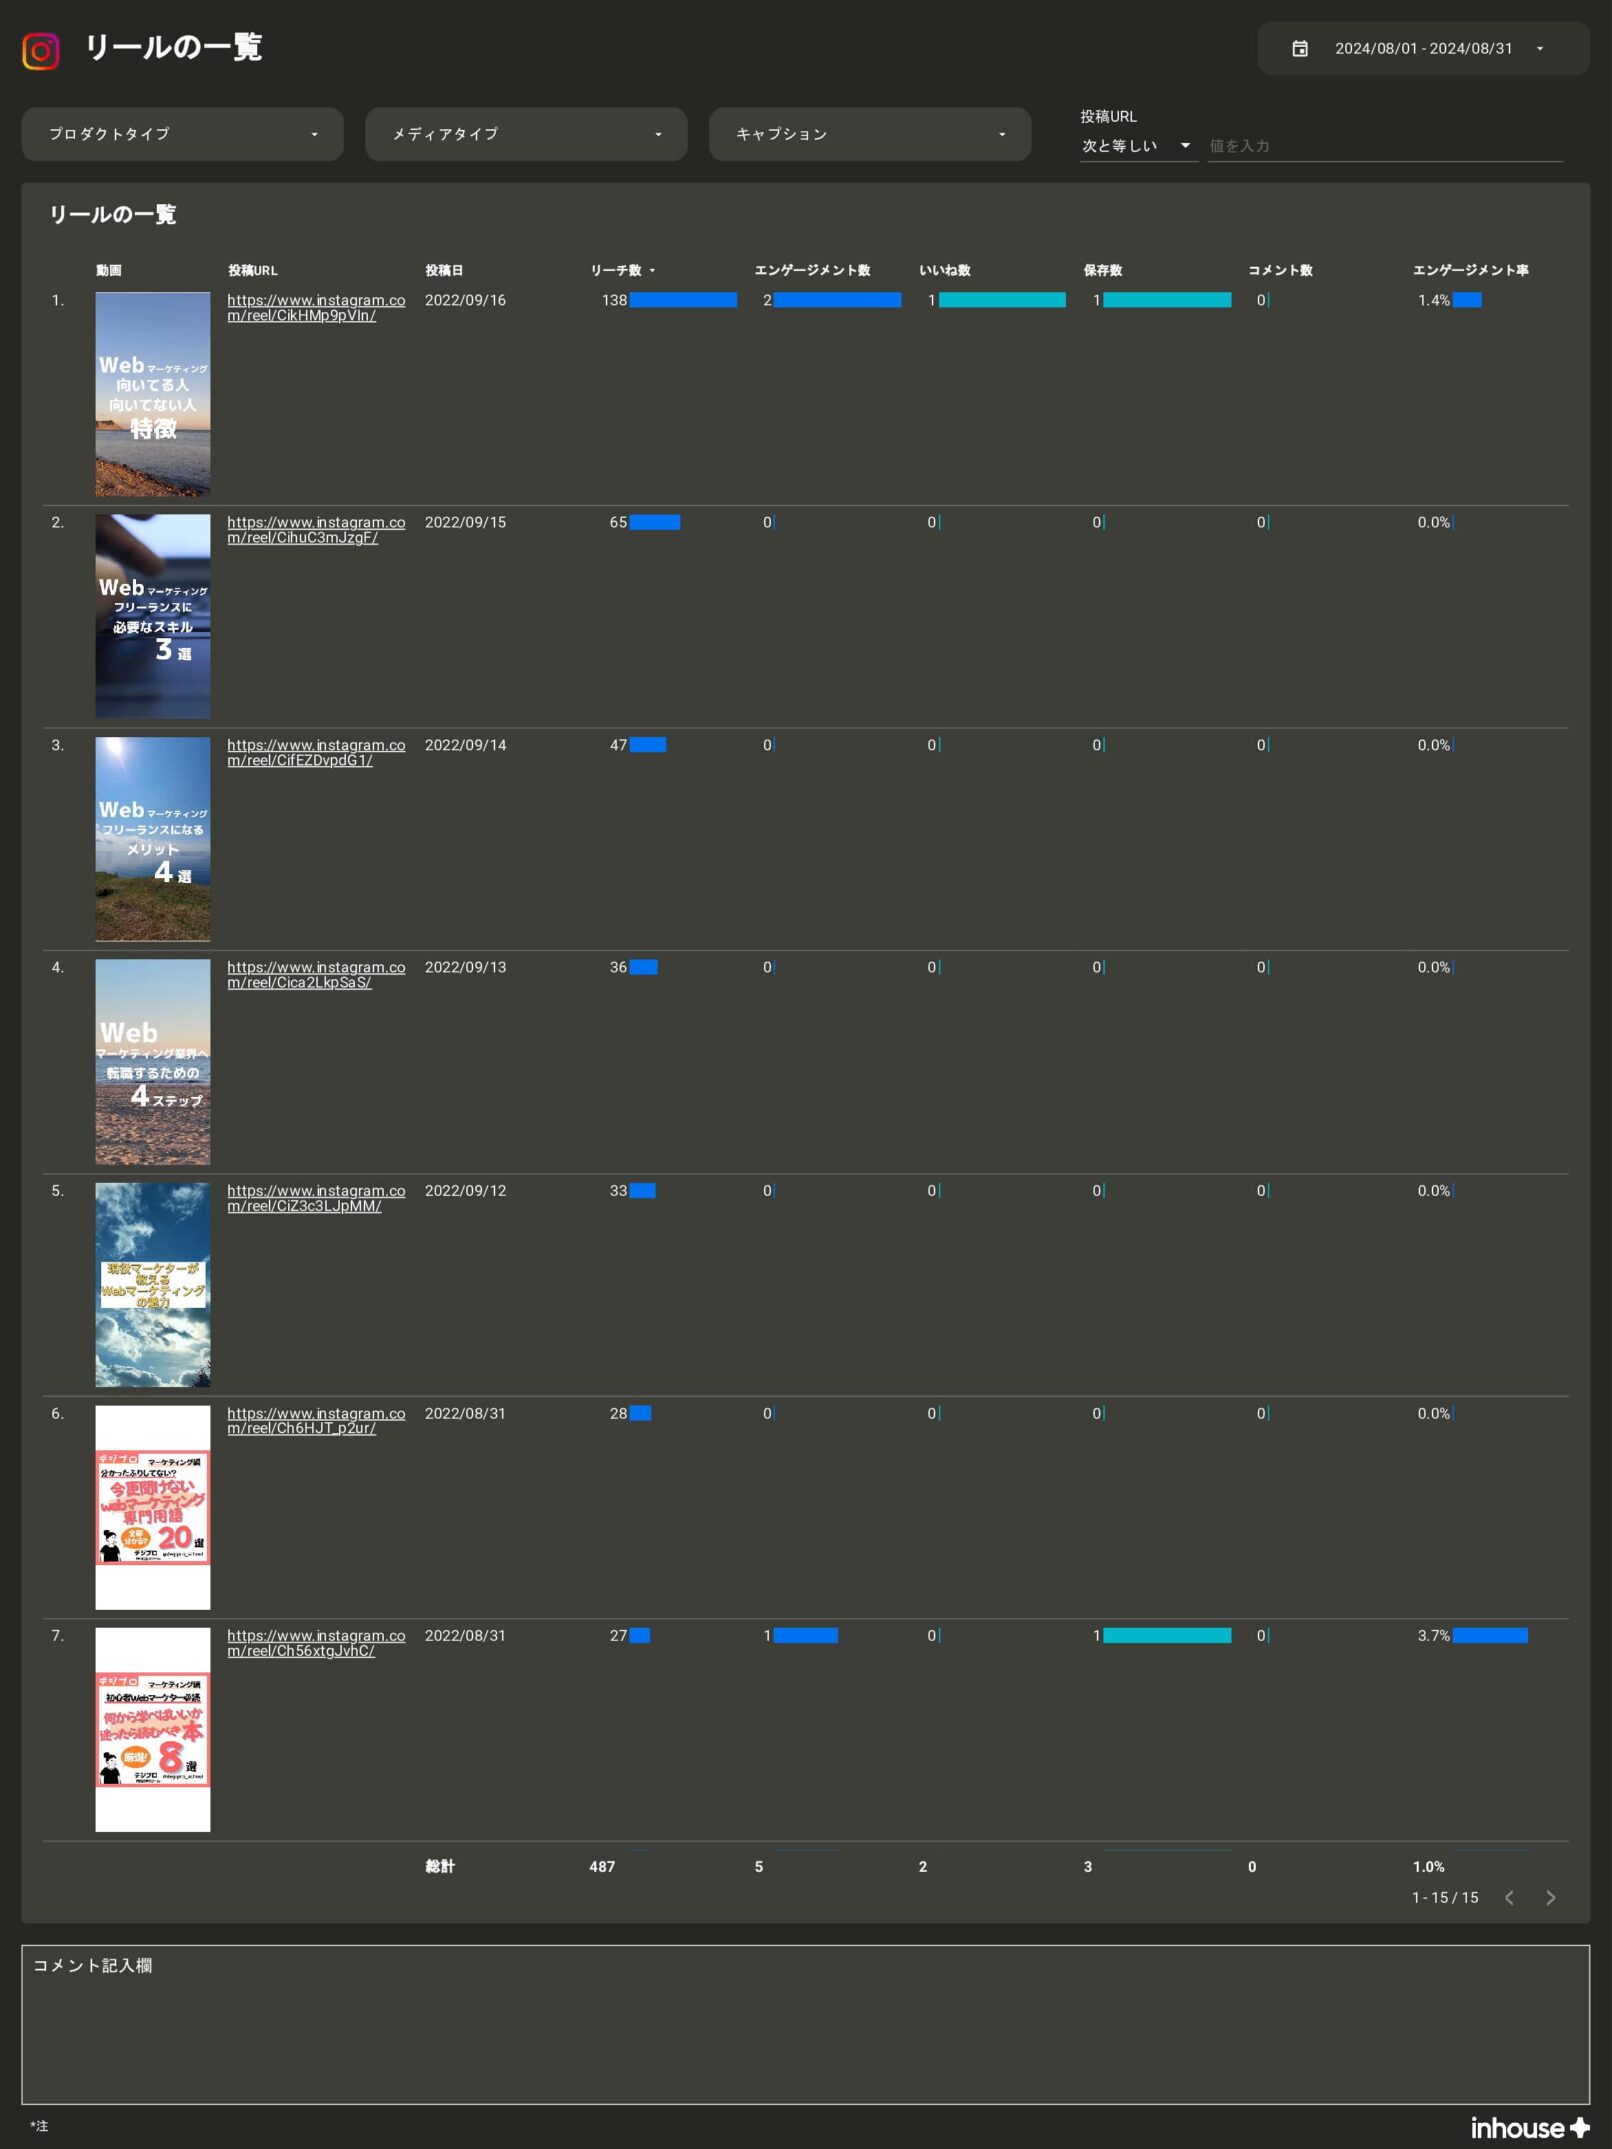Open the reel link Ch56xtgJvhC

click(315, 1643)
